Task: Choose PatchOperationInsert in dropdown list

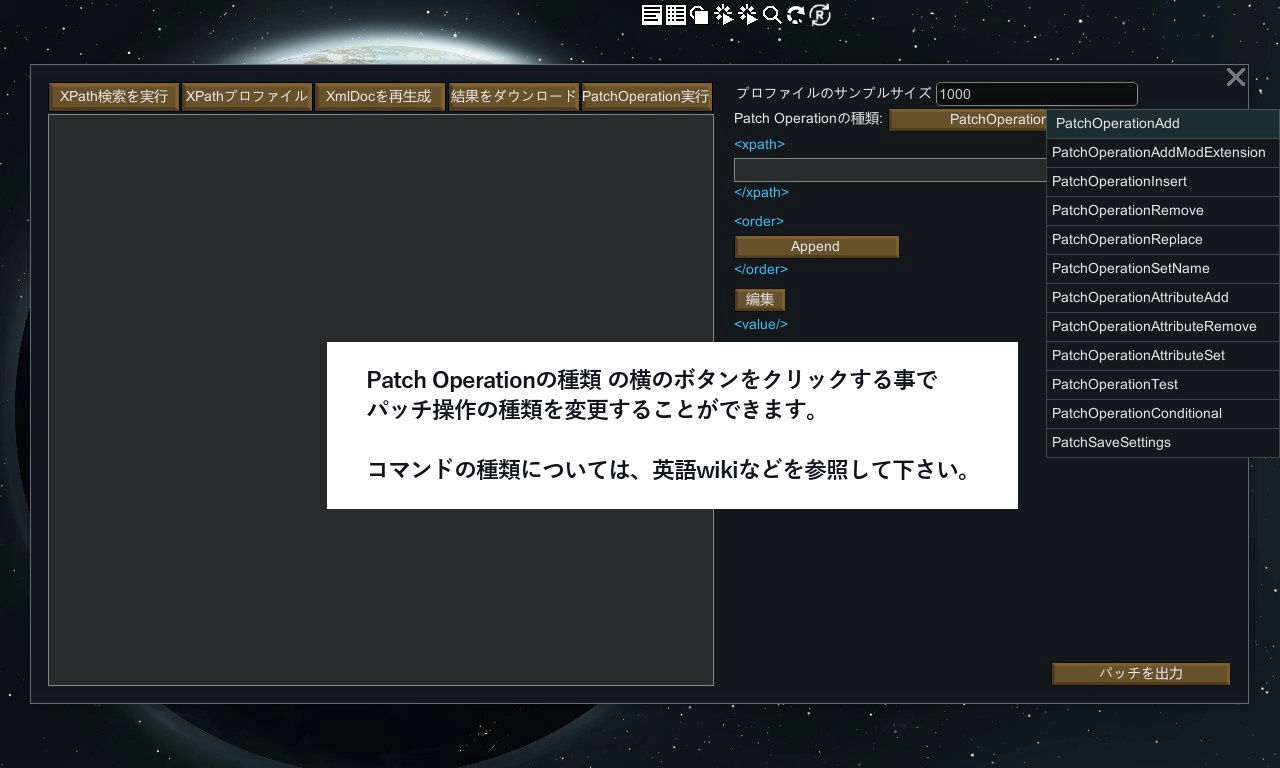Action: click(x=1163, y=182)
